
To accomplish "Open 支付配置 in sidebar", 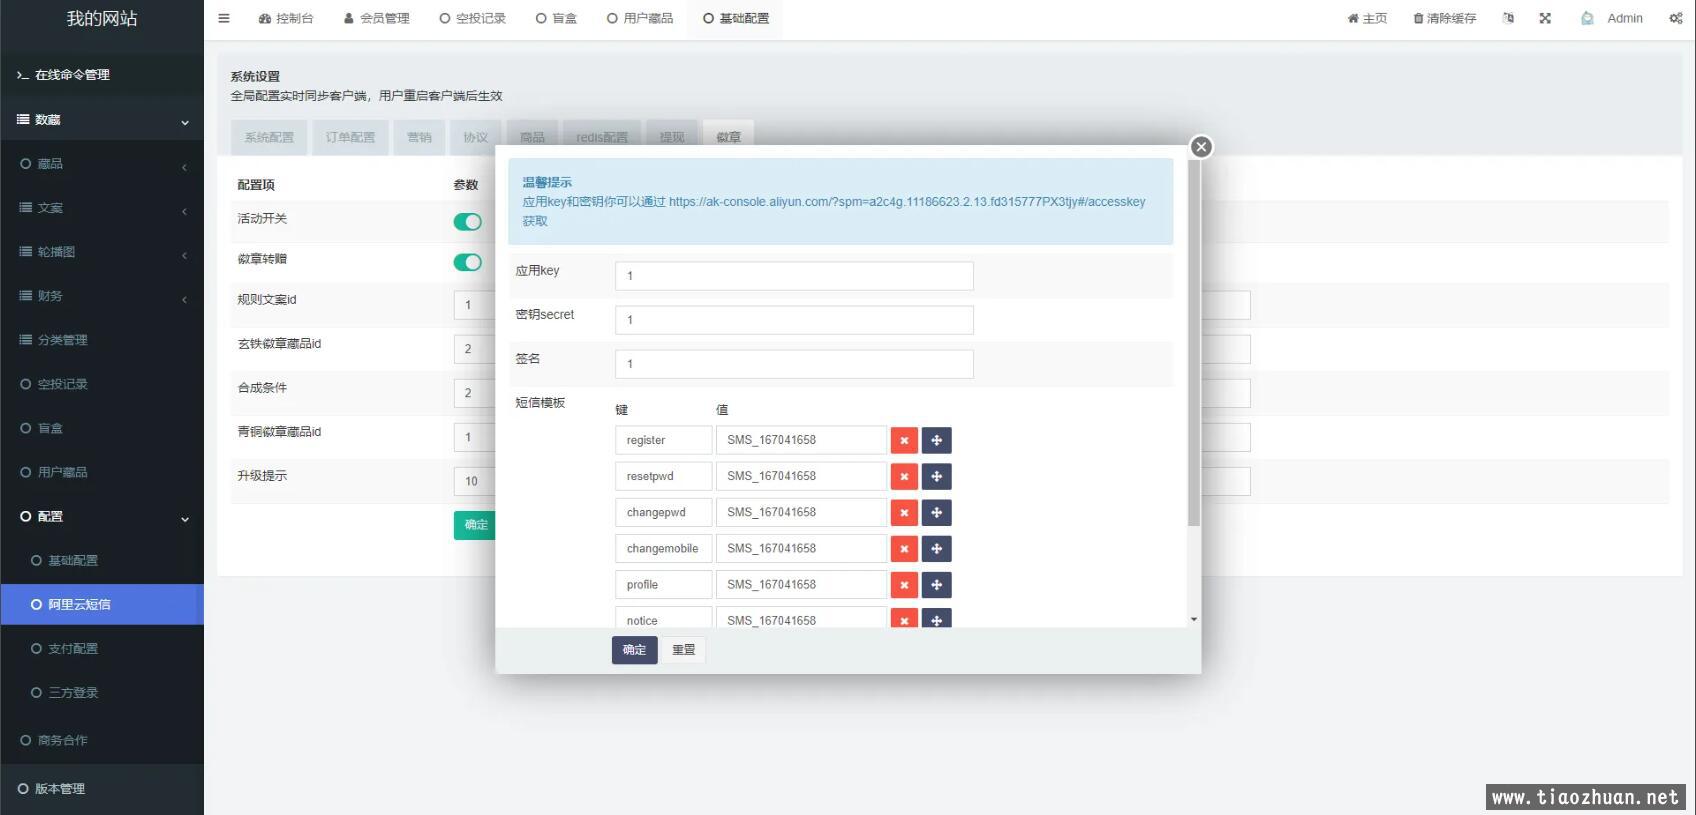I will point(102,648).
